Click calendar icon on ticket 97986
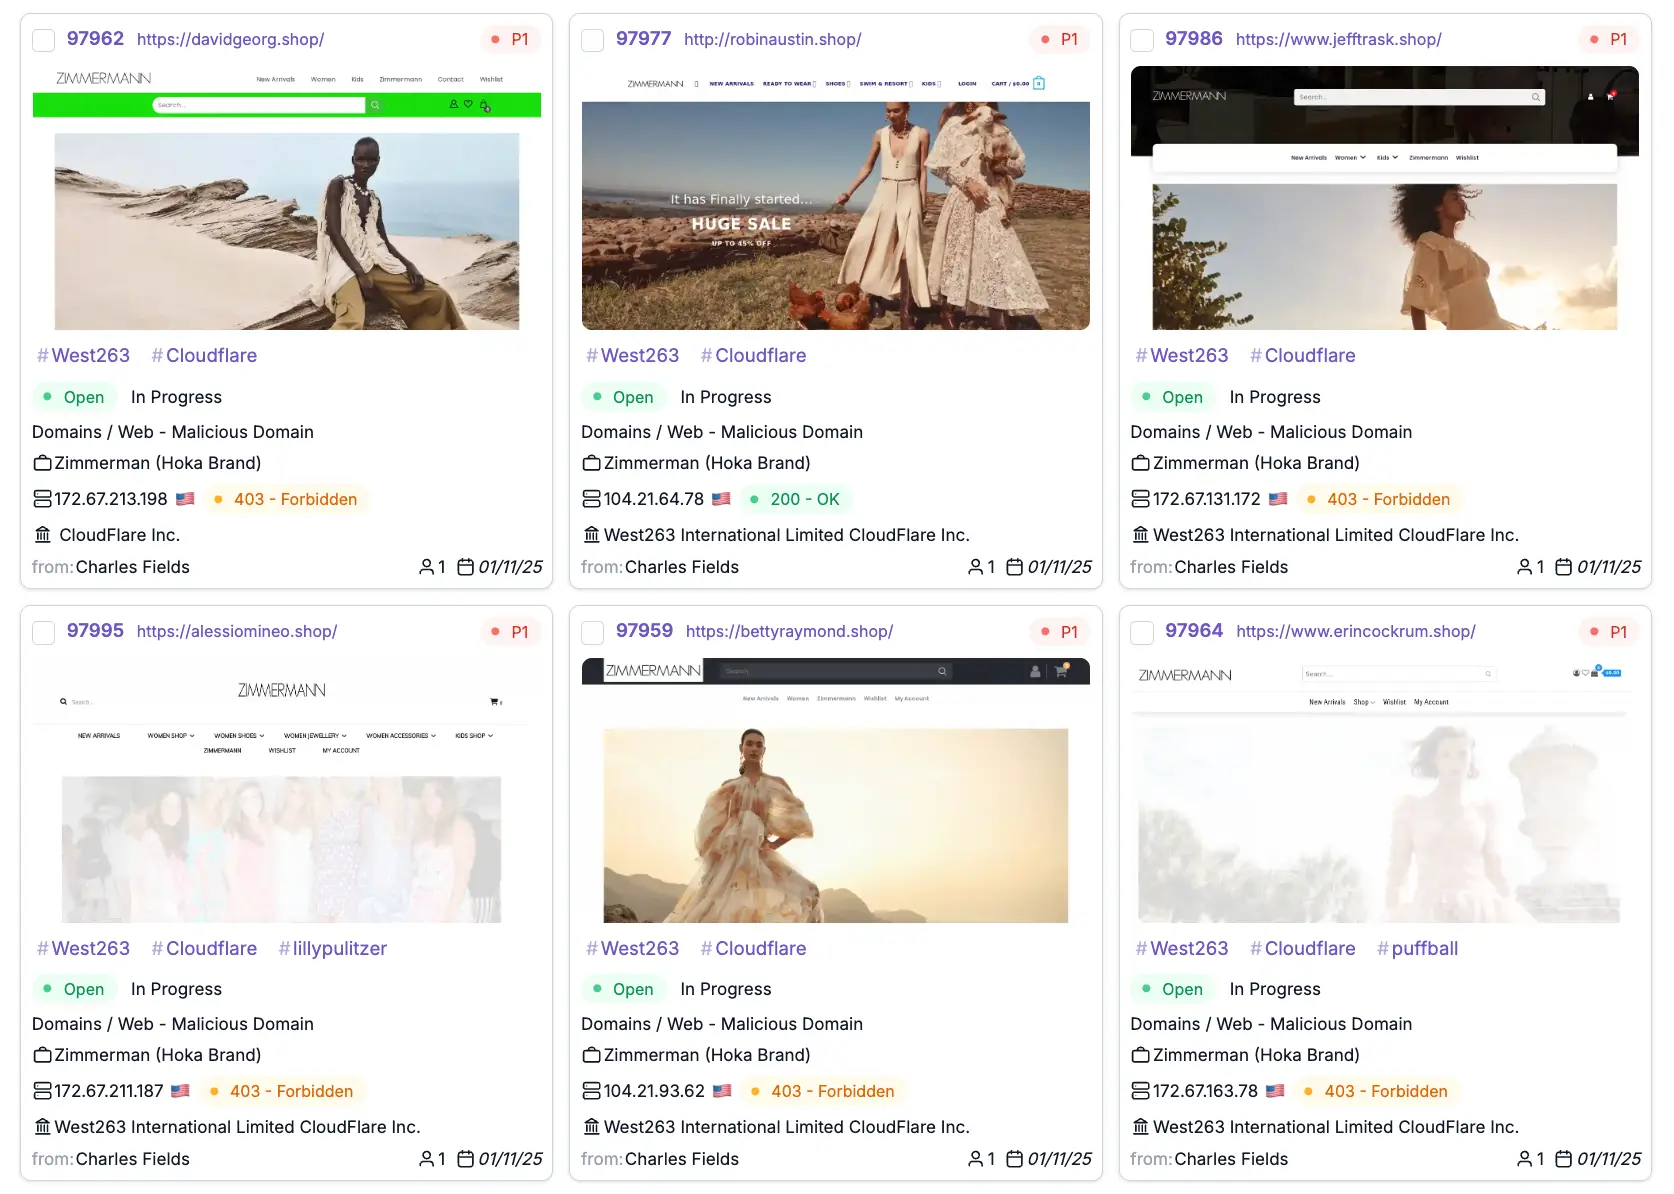This screenshot has height=1194, width=1674. [1563, 567]
